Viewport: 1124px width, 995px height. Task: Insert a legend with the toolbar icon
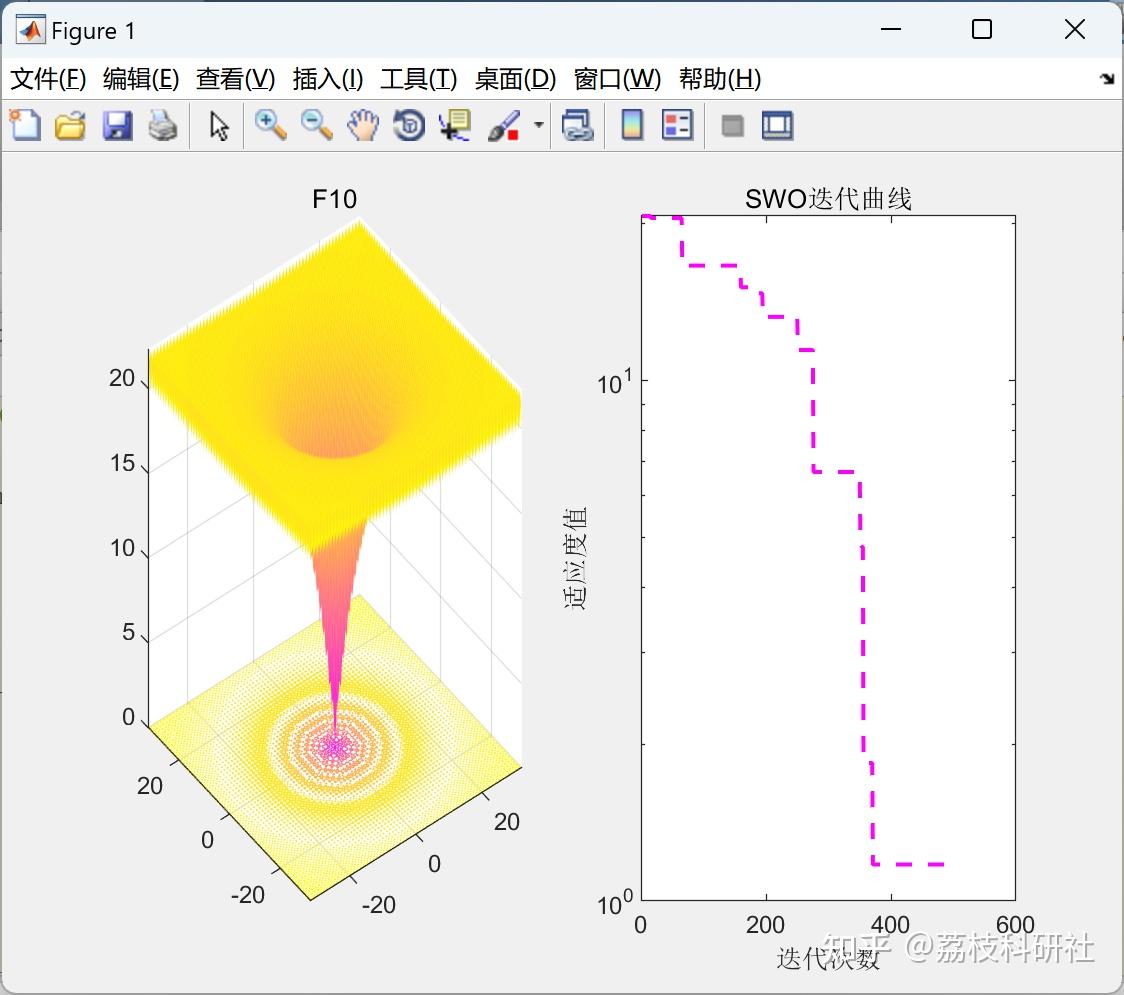coord(677,125)
